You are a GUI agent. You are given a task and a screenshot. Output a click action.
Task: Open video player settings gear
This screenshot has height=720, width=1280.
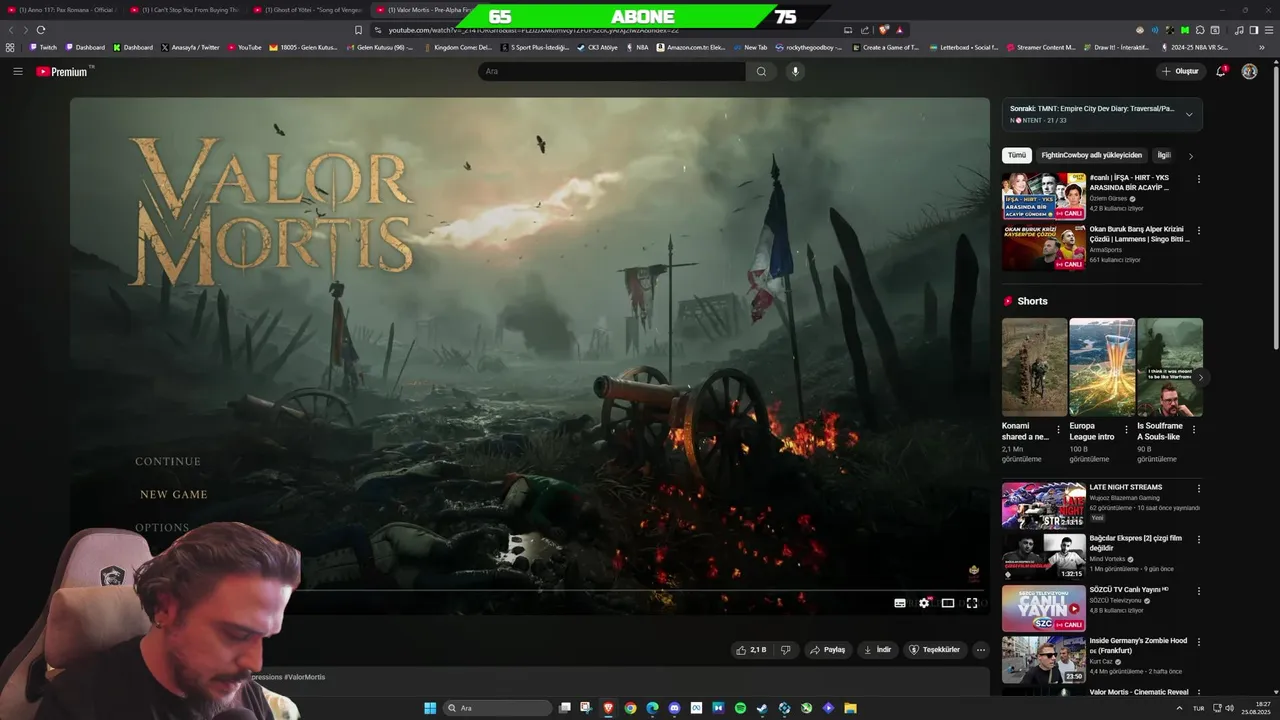pyautogui.click(x=924, y=603)
